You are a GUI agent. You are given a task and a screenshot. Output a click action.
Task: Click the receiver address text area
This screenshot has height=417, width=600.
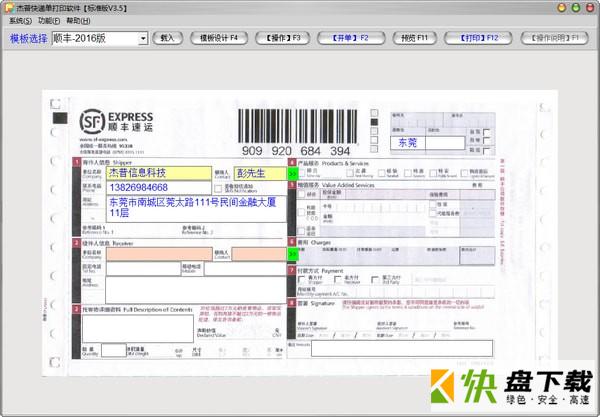tap(196, 290)
